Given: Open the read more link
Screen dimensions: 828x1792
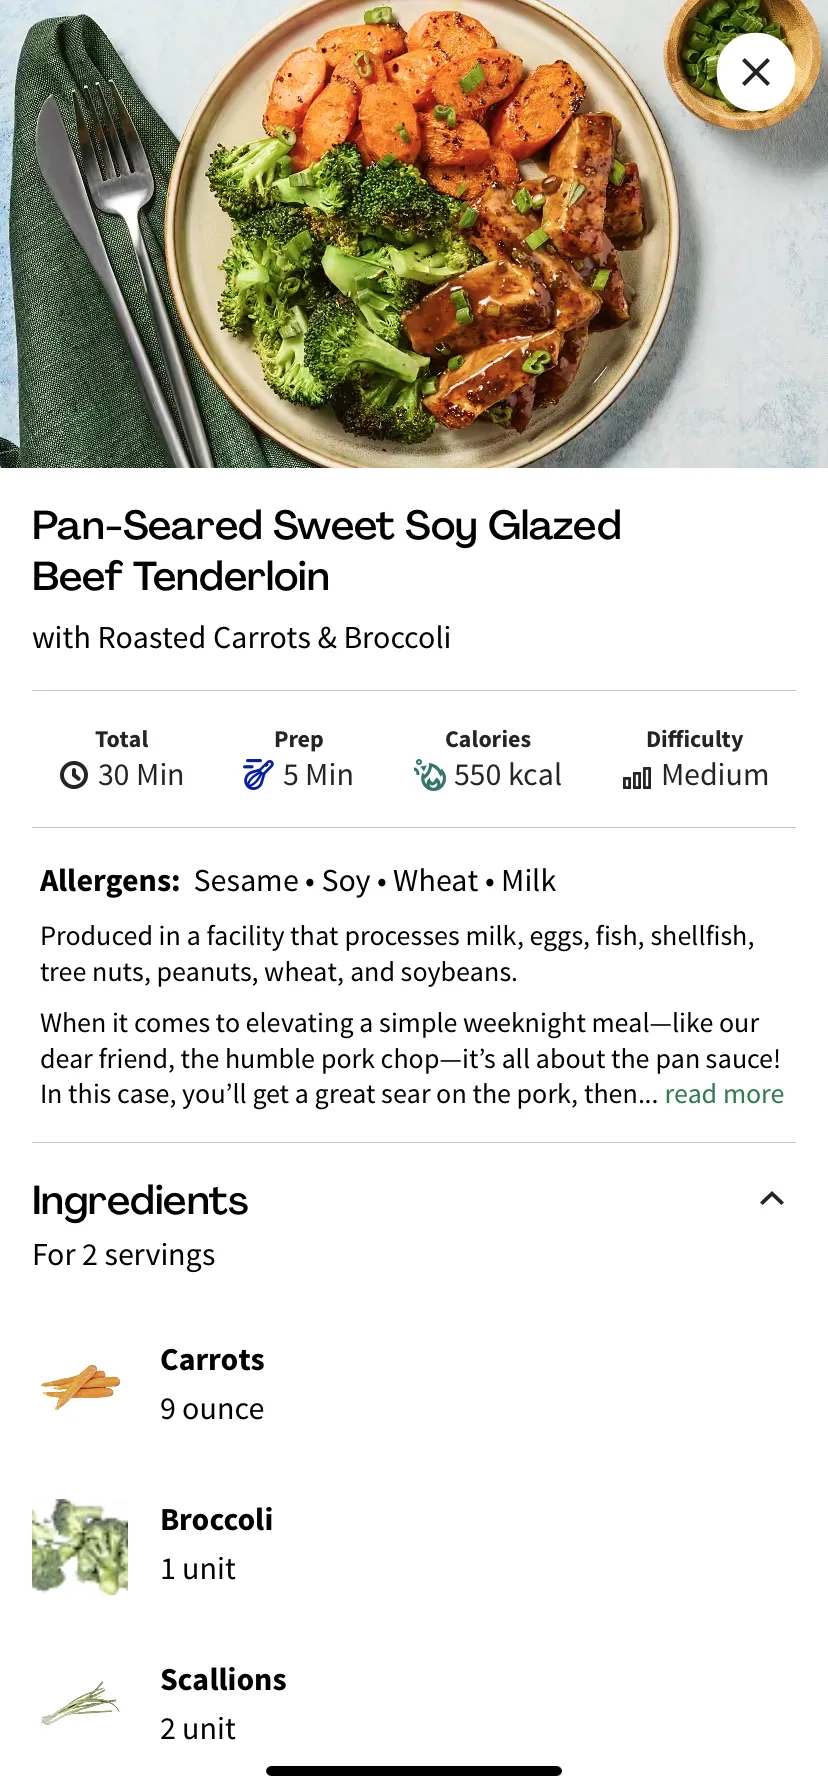Looking at the screenshot, I should 724,1094.
